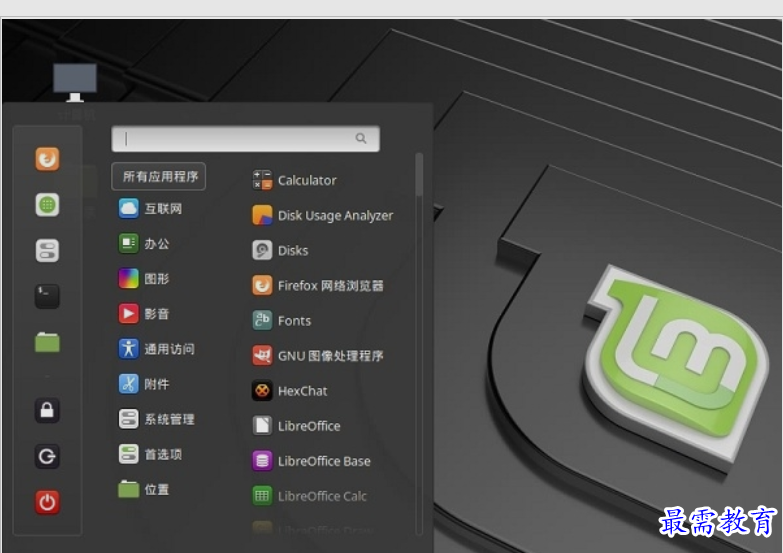Screen dimensions: 783x553
Task: Select the 附件 category
Action: pyautogui.click(x=144, y=384)
